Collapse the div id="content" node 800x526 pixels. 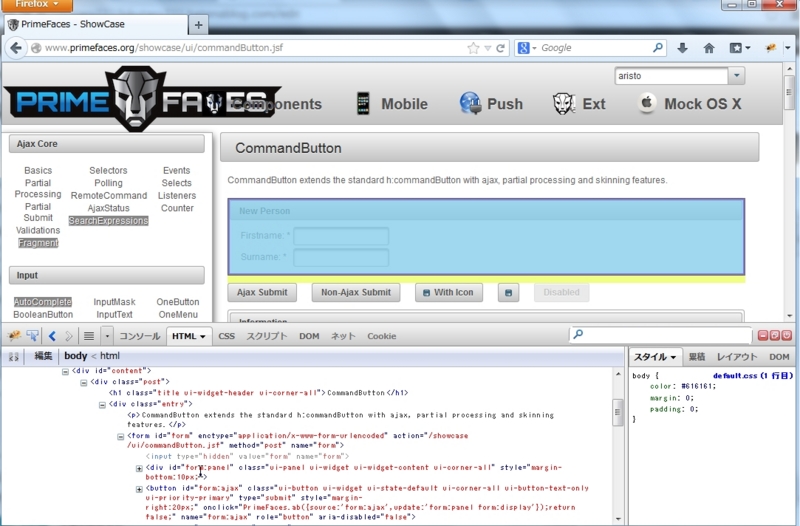pyautogui.click(x=65, y=372)
